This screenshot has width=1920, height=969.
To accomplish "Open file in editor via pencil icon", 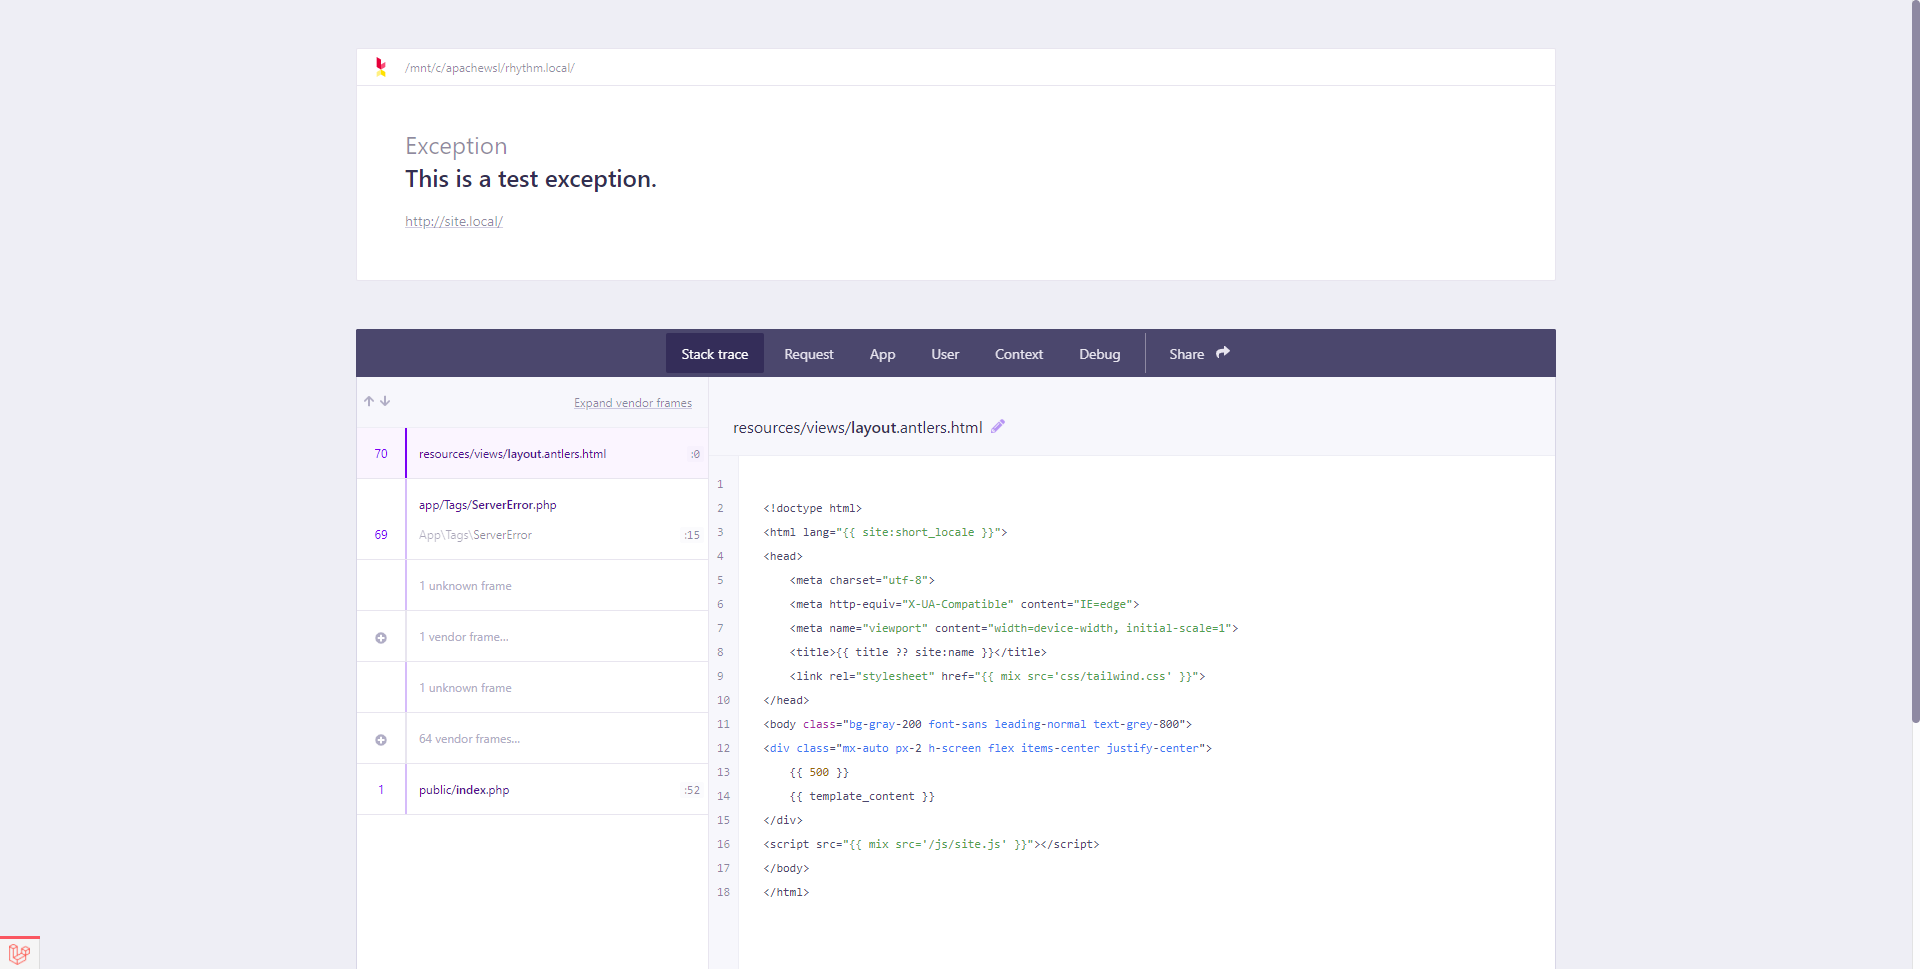I will pyautogui.click(x=998, y=426).
